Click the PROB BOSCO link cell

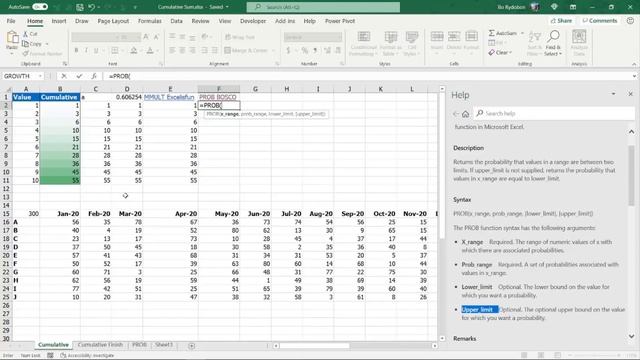(218, 97)
